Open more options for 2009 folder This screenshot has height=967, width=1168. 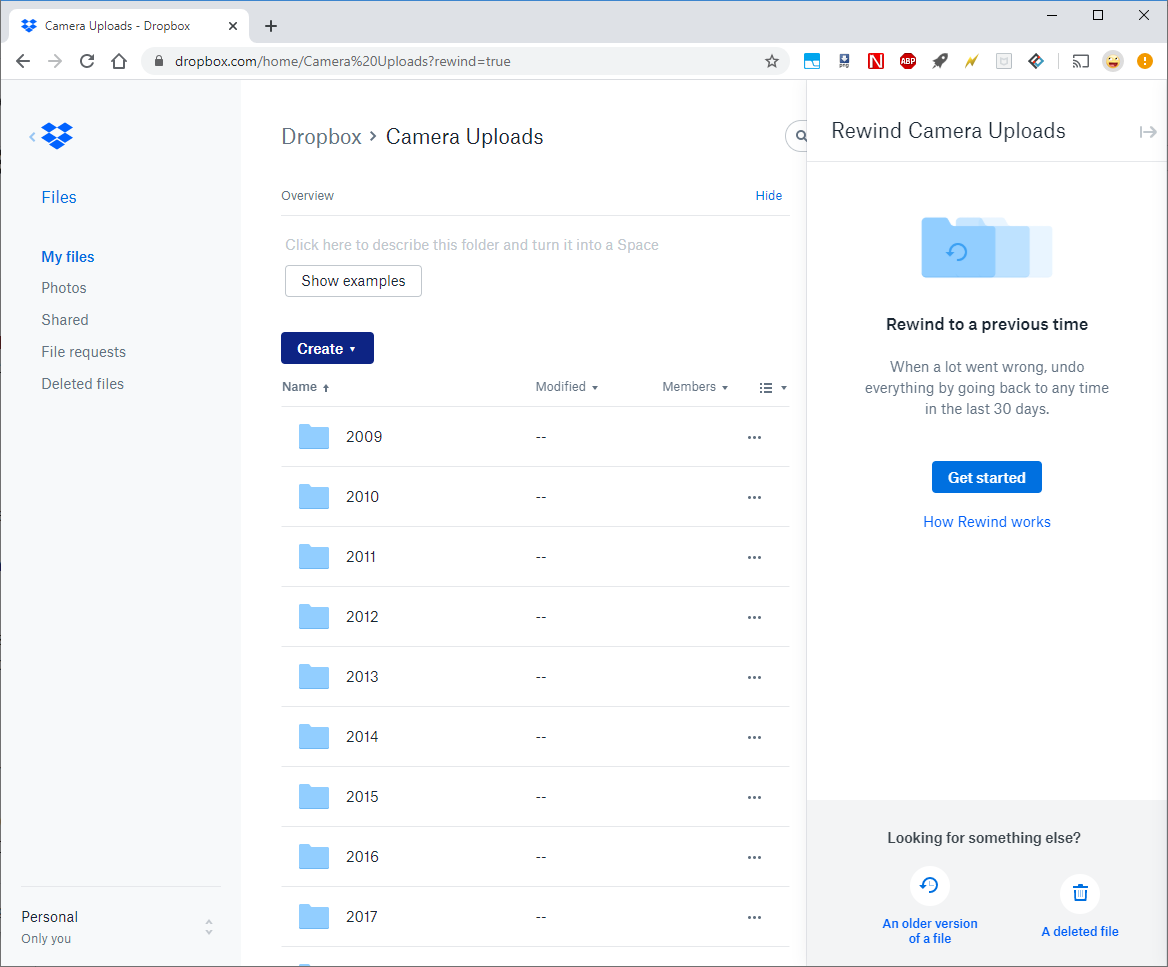click(754, 437)
